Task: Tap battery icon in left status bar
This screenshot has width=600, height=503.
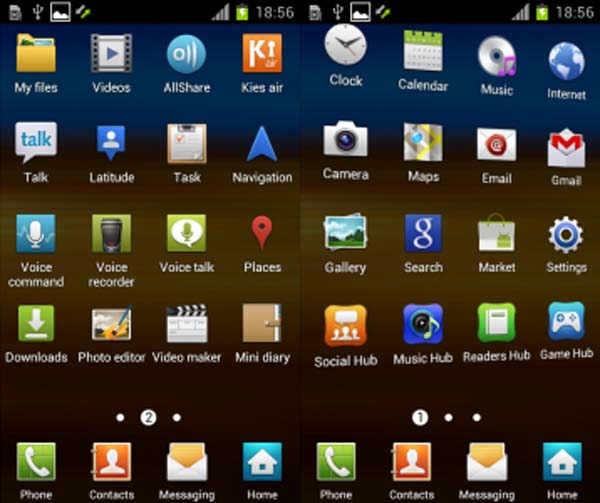Action: pos(242,11)
